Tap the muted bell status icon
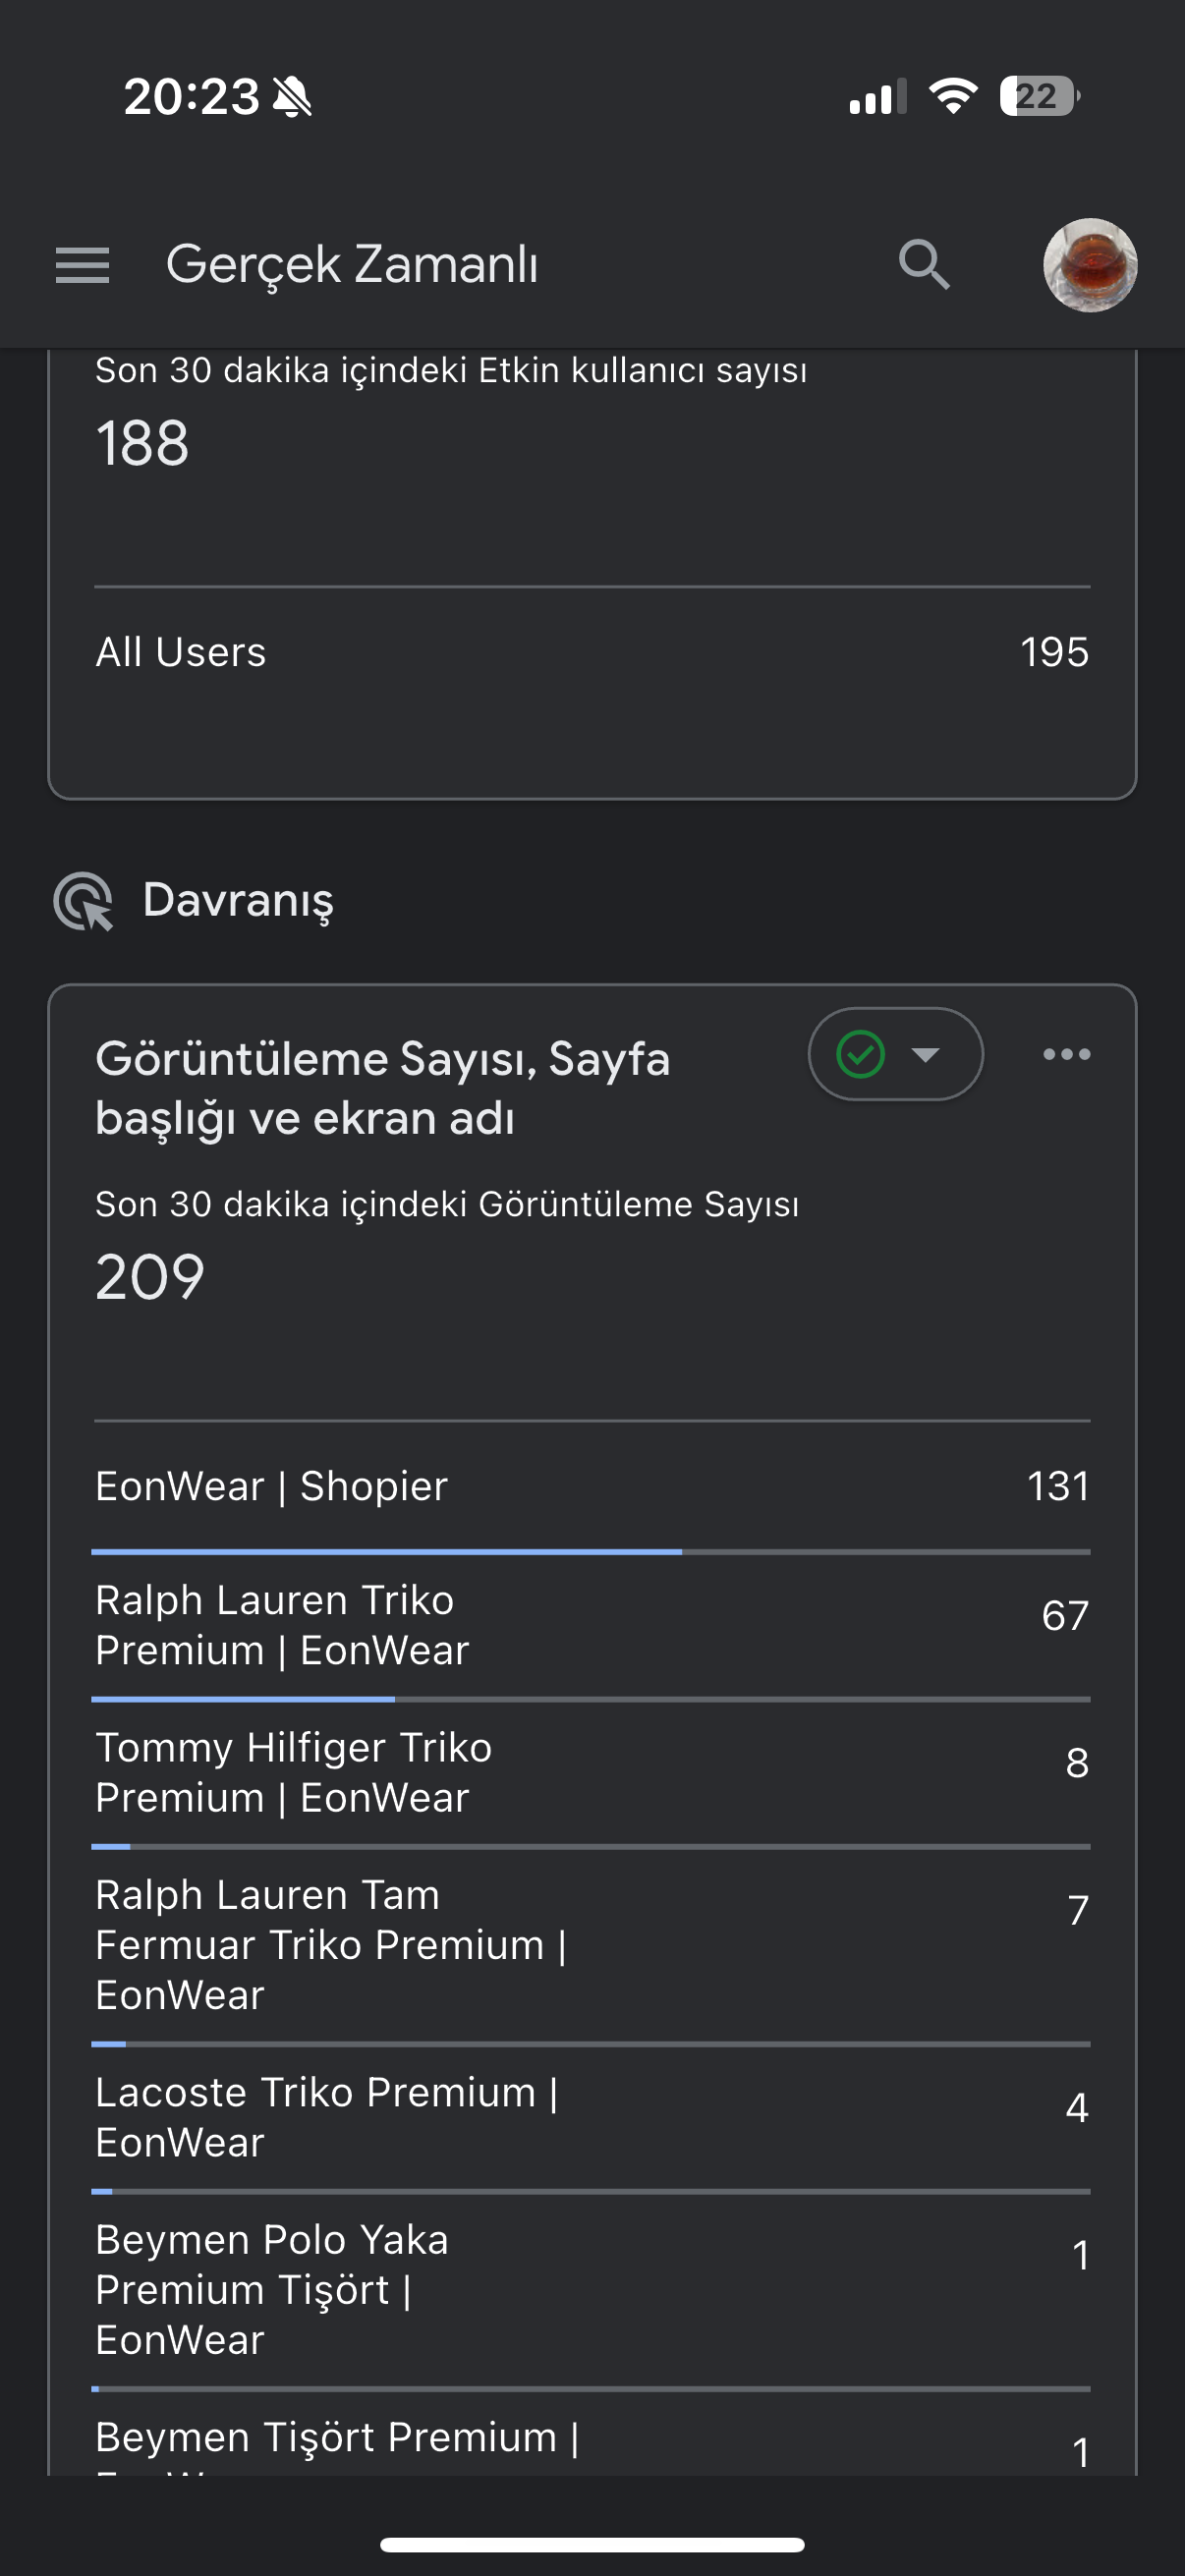This screenshot has height=2576, width=1185. coord(292,97)
